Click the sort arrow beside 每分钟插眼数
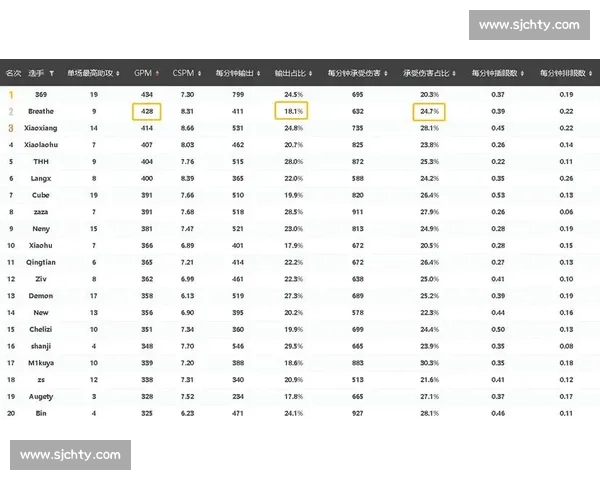Screen dimensions: 600x480 [522, 73]
